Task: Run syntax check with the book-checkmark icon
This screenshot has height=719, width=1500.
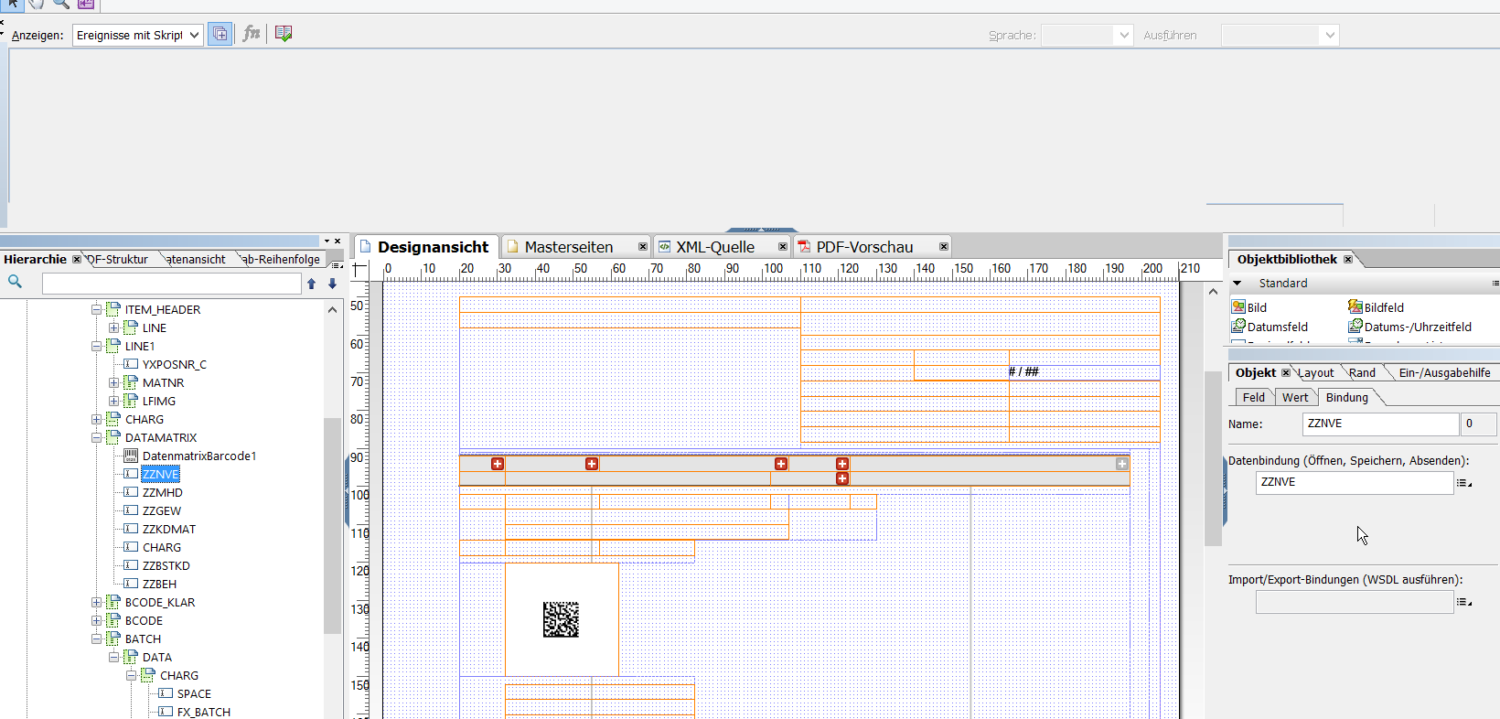Action: tap(283, 33)
